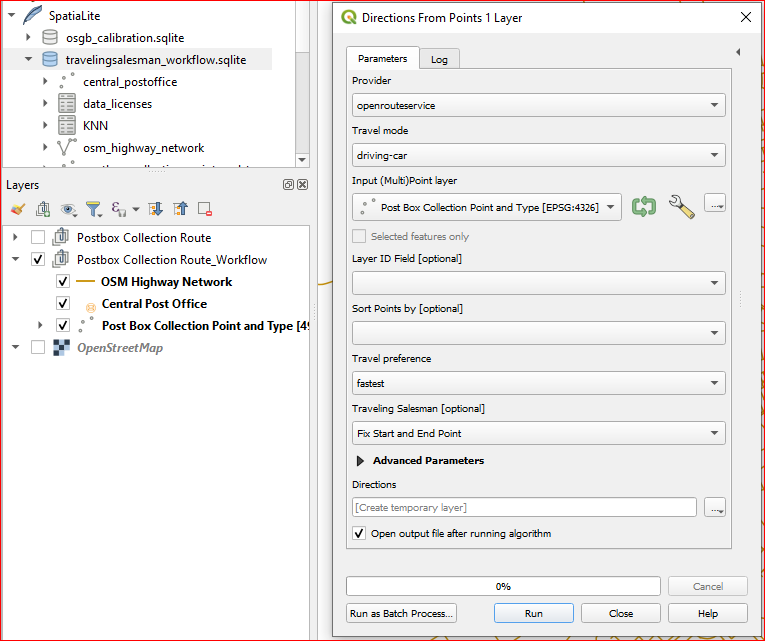Click the central_postoffice point layer icon

pyautogui.click(x=67, y=81)
